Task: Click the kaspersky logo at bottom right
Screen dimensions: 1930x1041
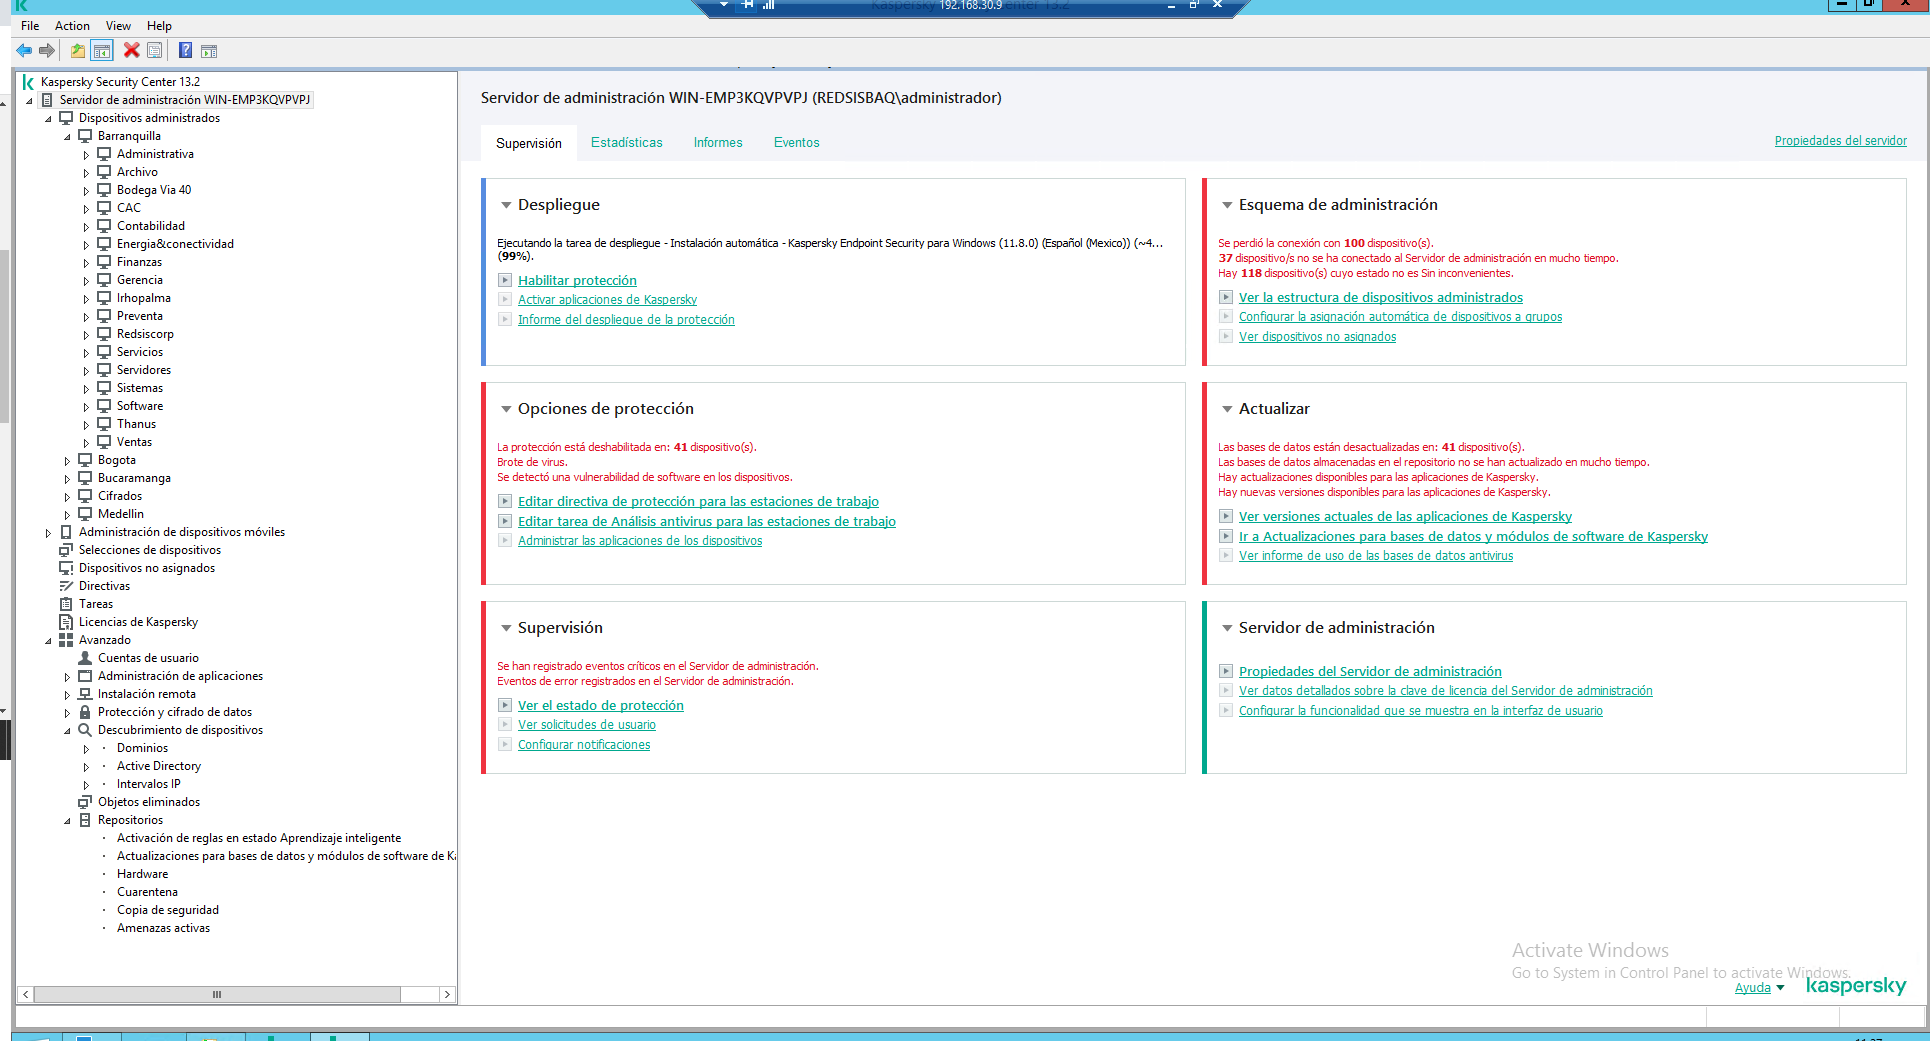Action: point(1856,986)
